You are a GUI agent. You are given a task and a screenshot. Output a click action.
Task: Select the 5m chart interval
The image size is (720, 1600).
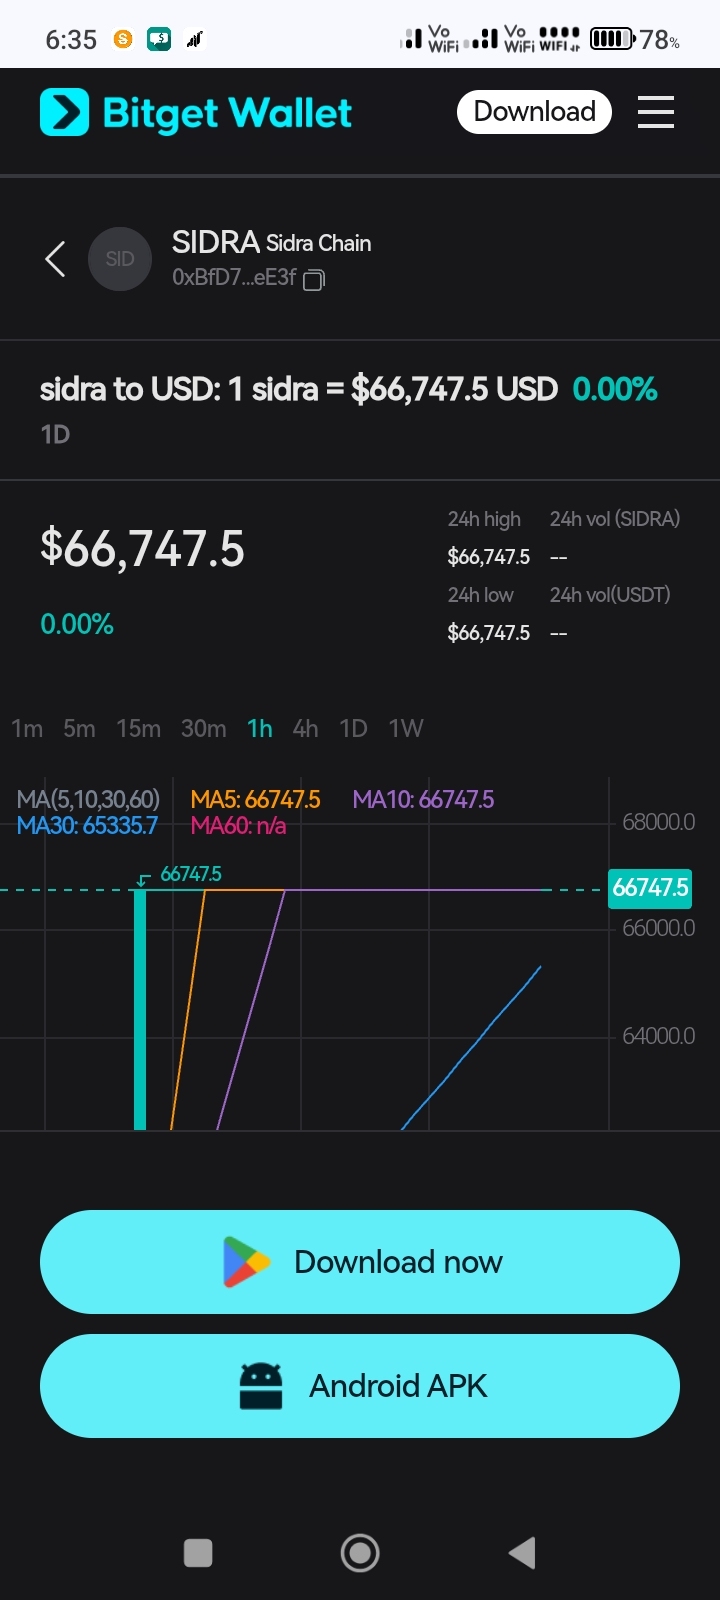(x=79, y=728)
